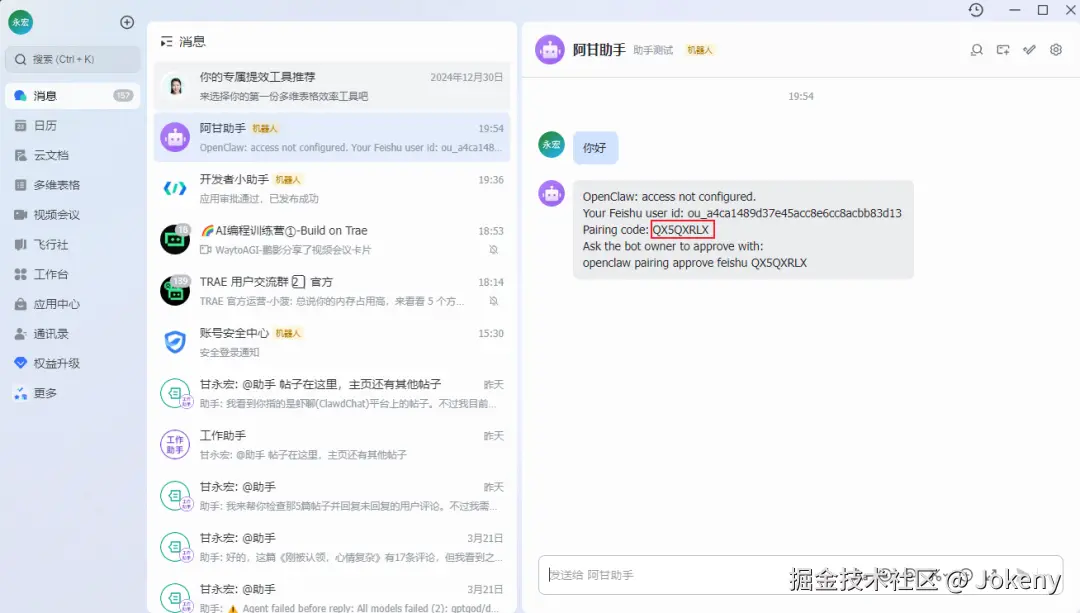Click the muted bell icon on TRAE 用户交流群 row
The width and height of the screenshot is (1080, 613).
[x=494, y=301]
